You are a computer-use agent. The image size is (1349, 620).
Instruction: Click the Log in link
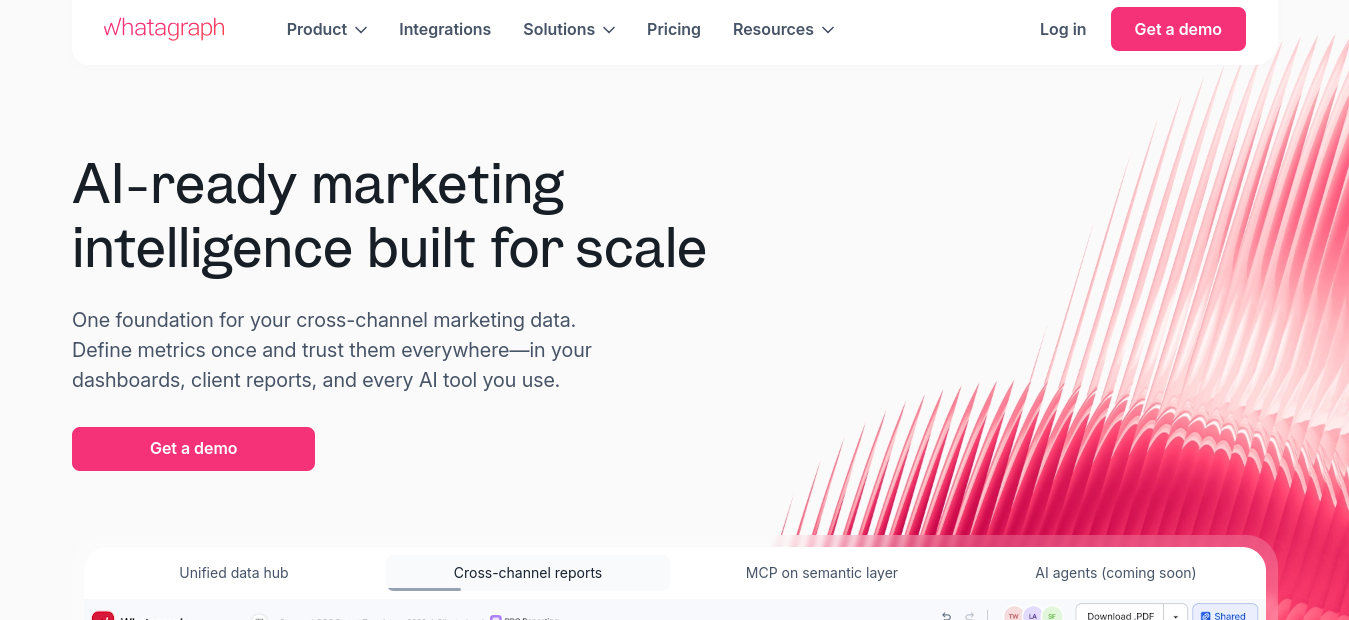1063,30
